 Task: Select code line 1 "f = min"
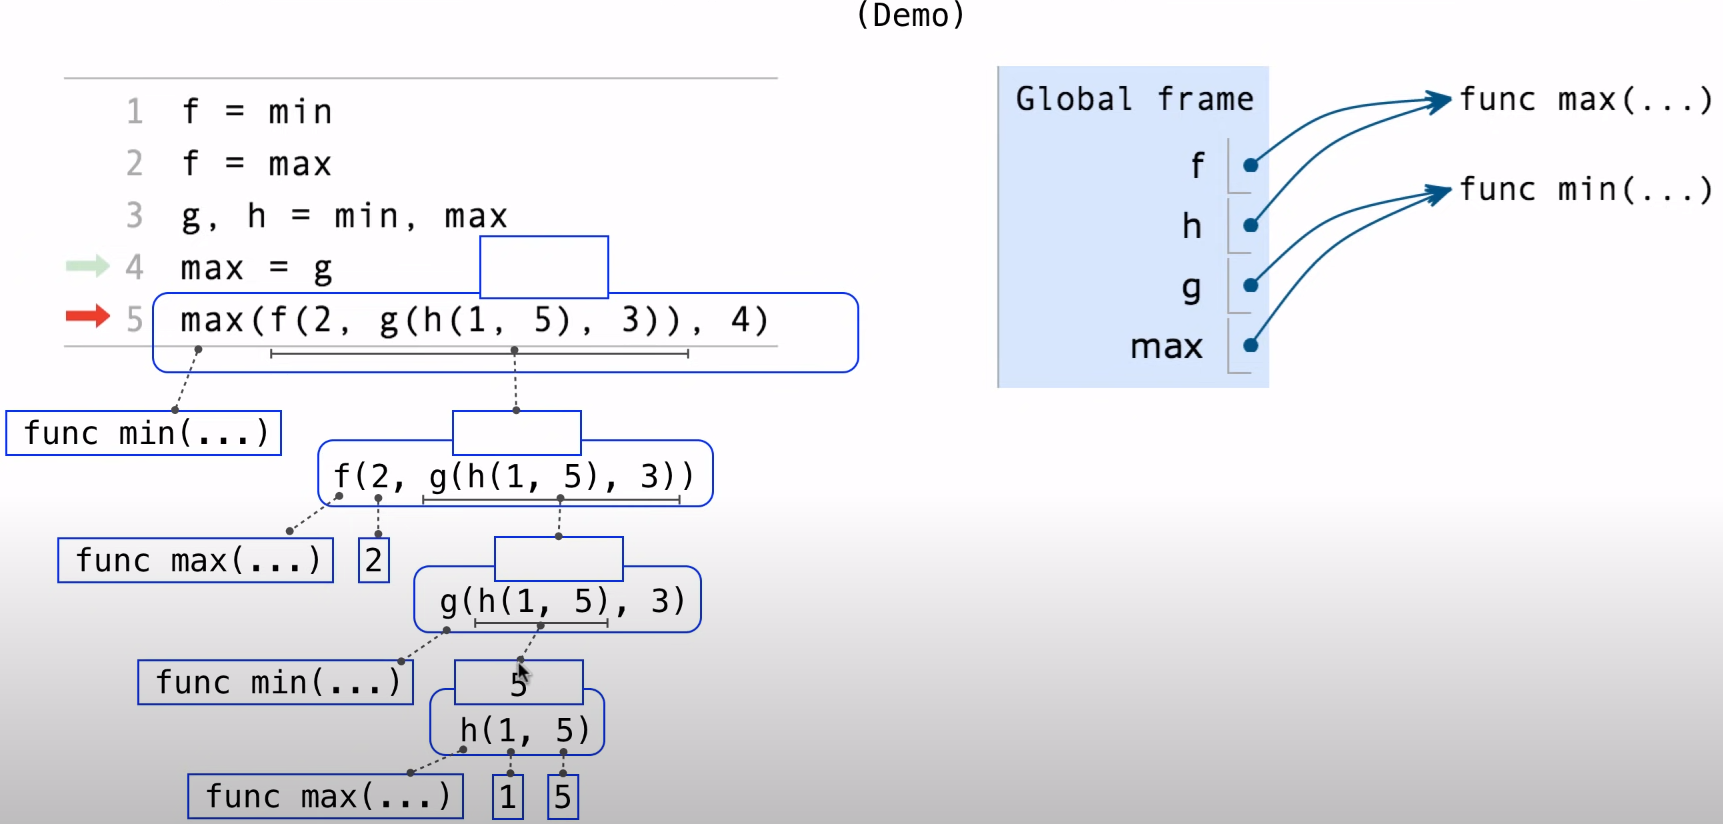256,111
